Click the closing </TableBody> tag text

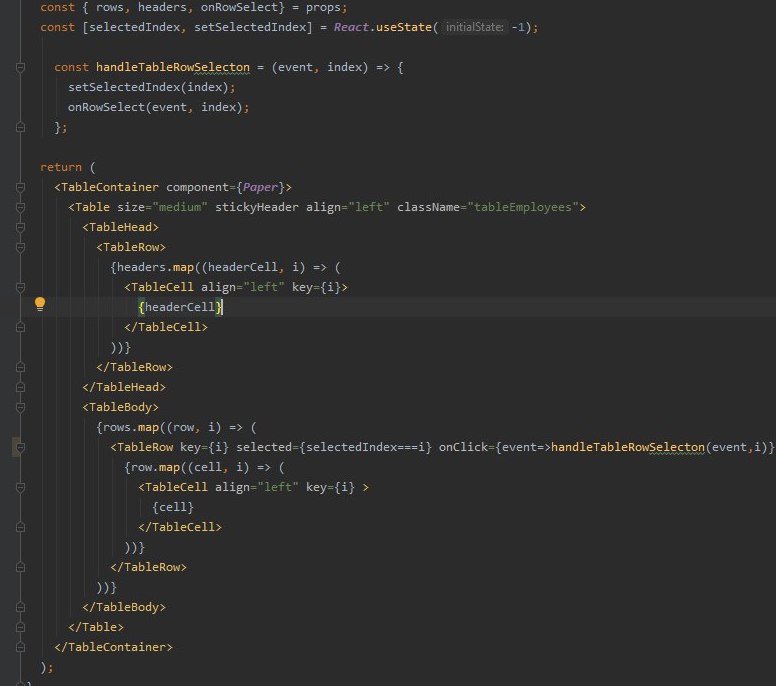coord(124,607)
